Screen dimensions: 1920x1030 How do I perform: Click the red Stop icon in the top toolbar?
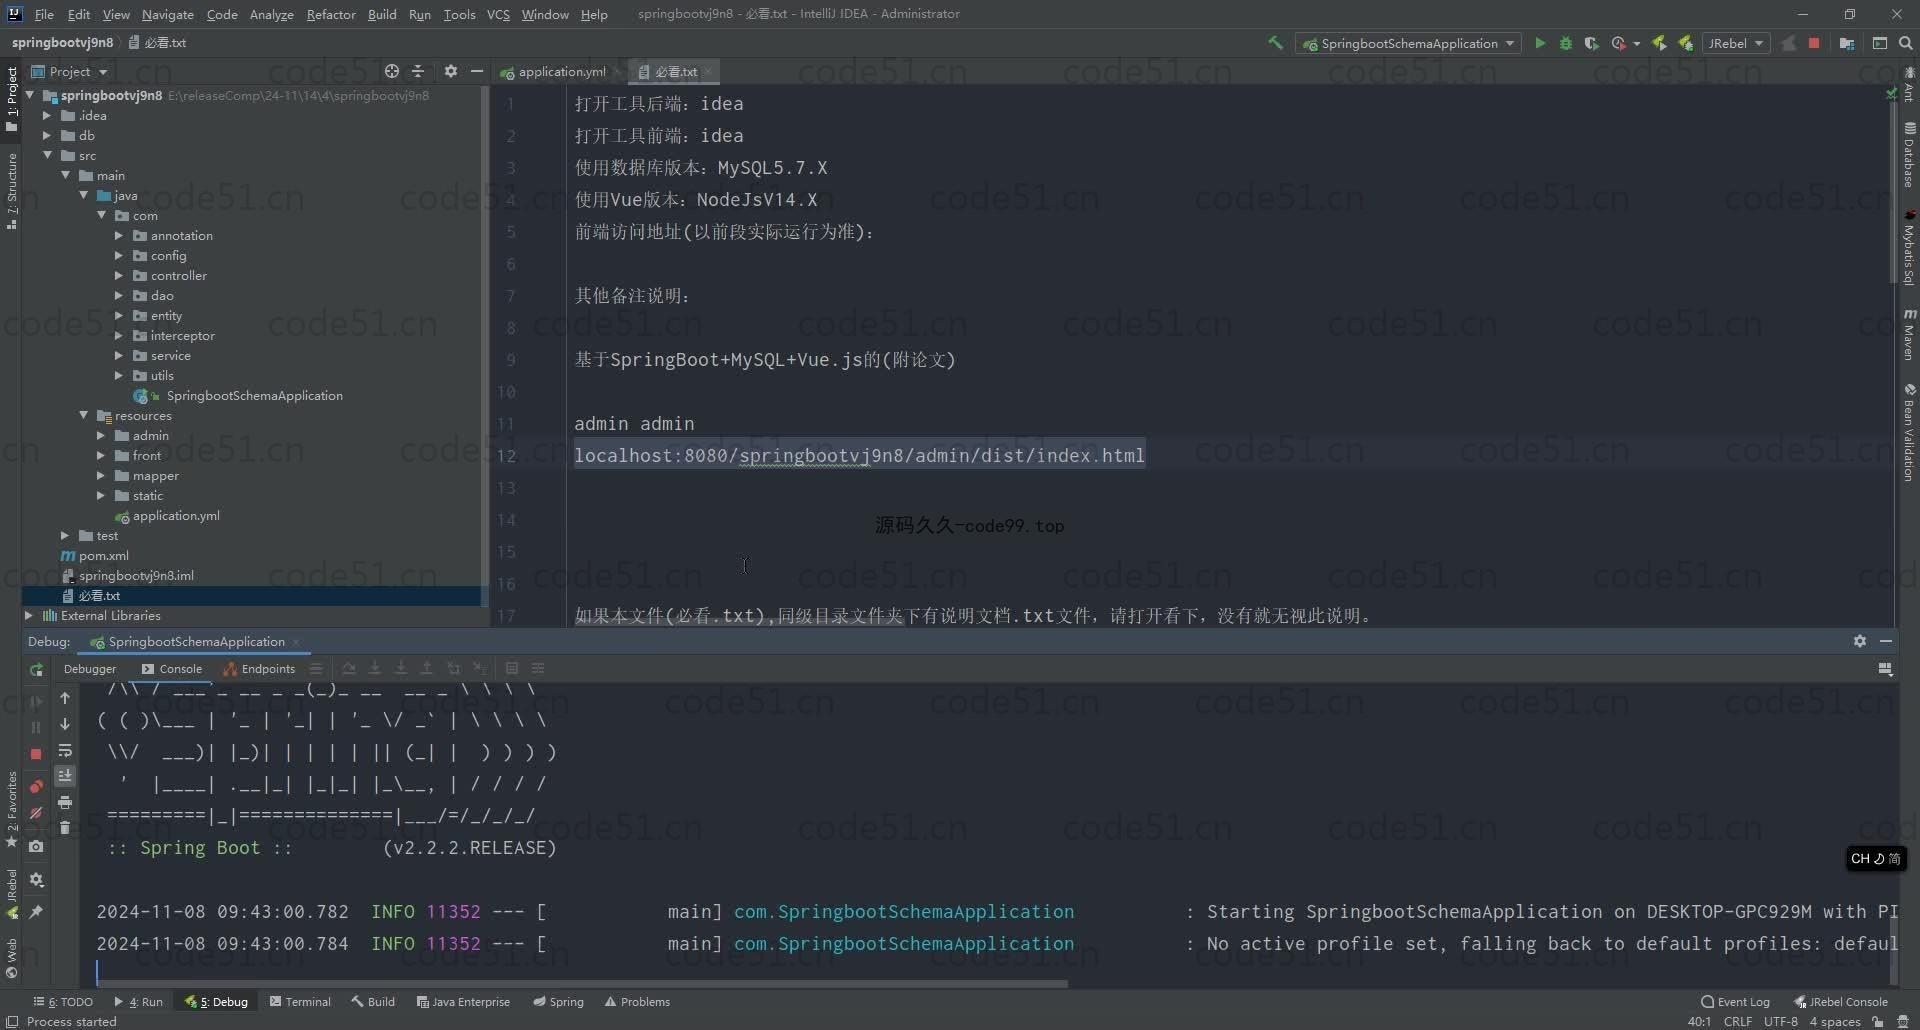pyautogui.click(x=1814, y=43)
